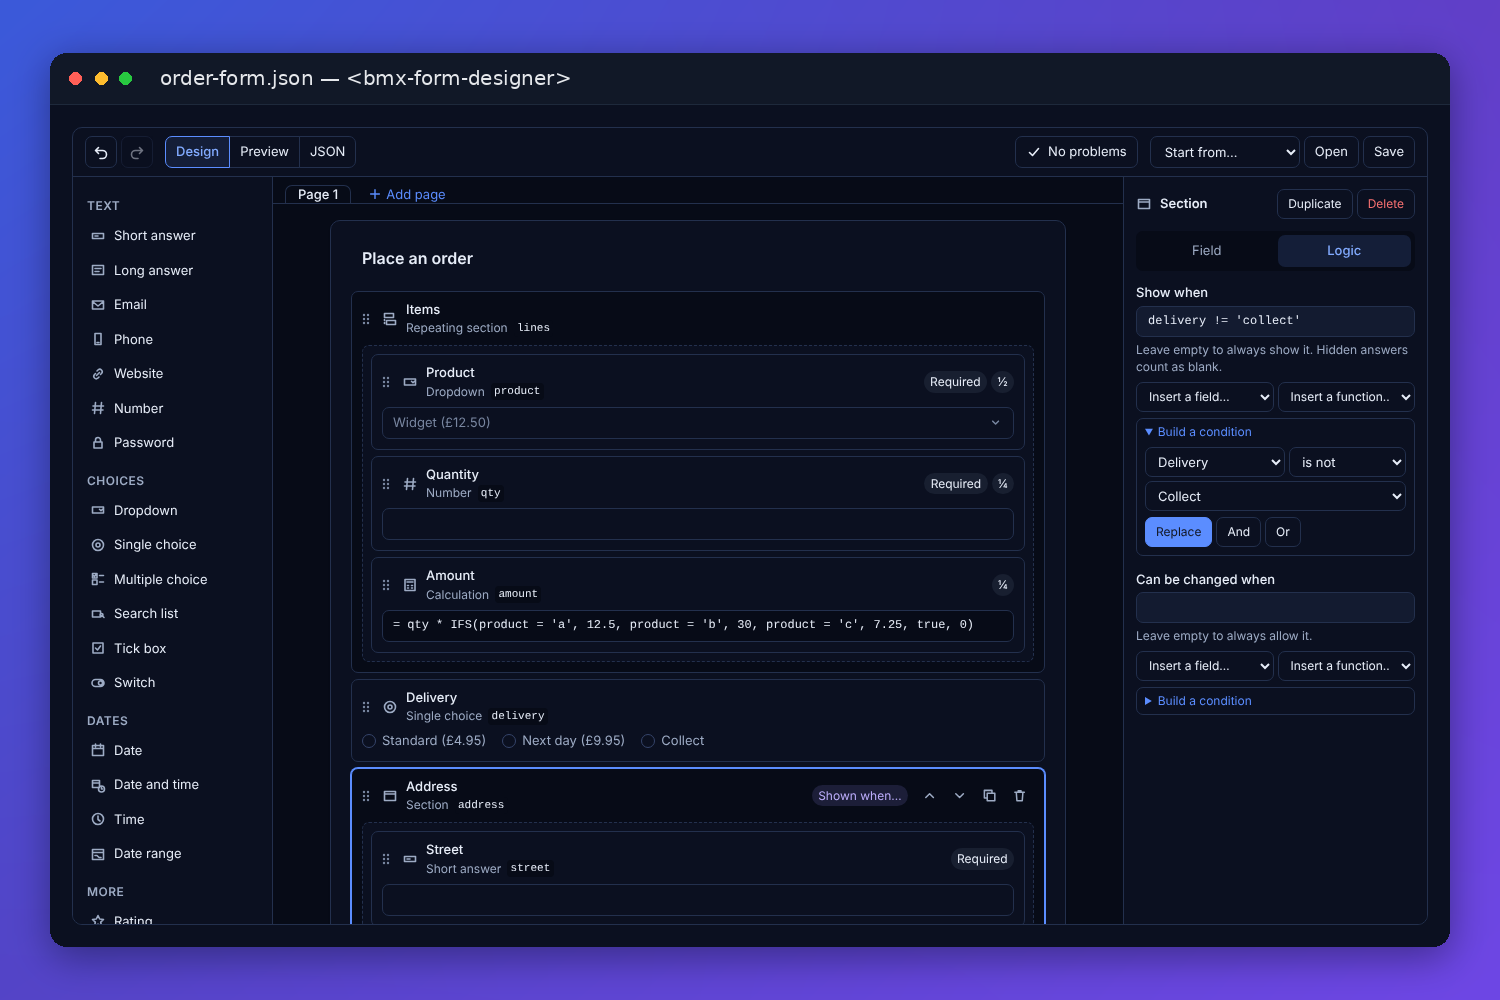1500x1000 pixels.
Task: Duplicate Address section via copy icon
Action: 989,796
